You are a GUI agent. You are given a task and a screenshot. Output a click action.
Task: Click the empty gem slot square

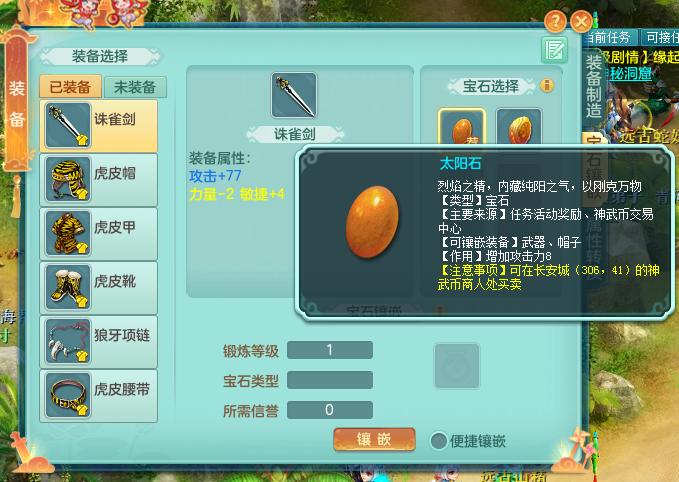click(457, 366)
